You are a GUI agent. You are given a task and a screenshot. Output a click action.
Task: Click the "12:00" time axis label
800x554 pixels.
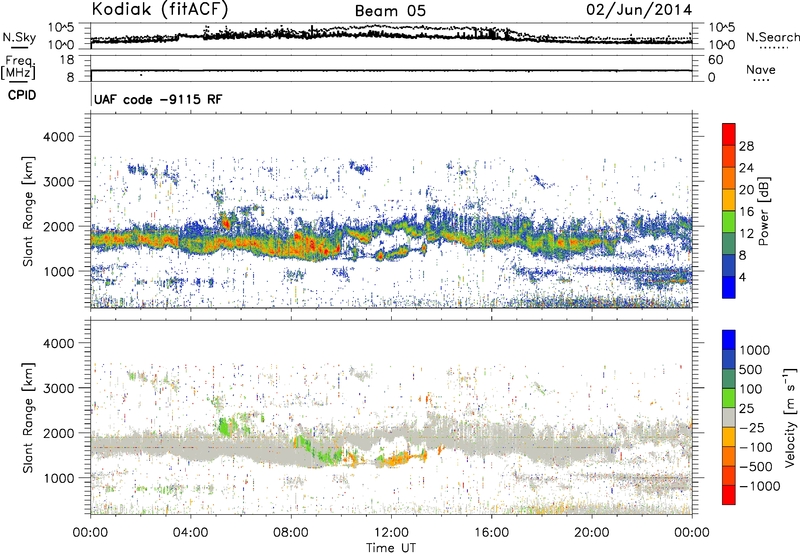391,533
